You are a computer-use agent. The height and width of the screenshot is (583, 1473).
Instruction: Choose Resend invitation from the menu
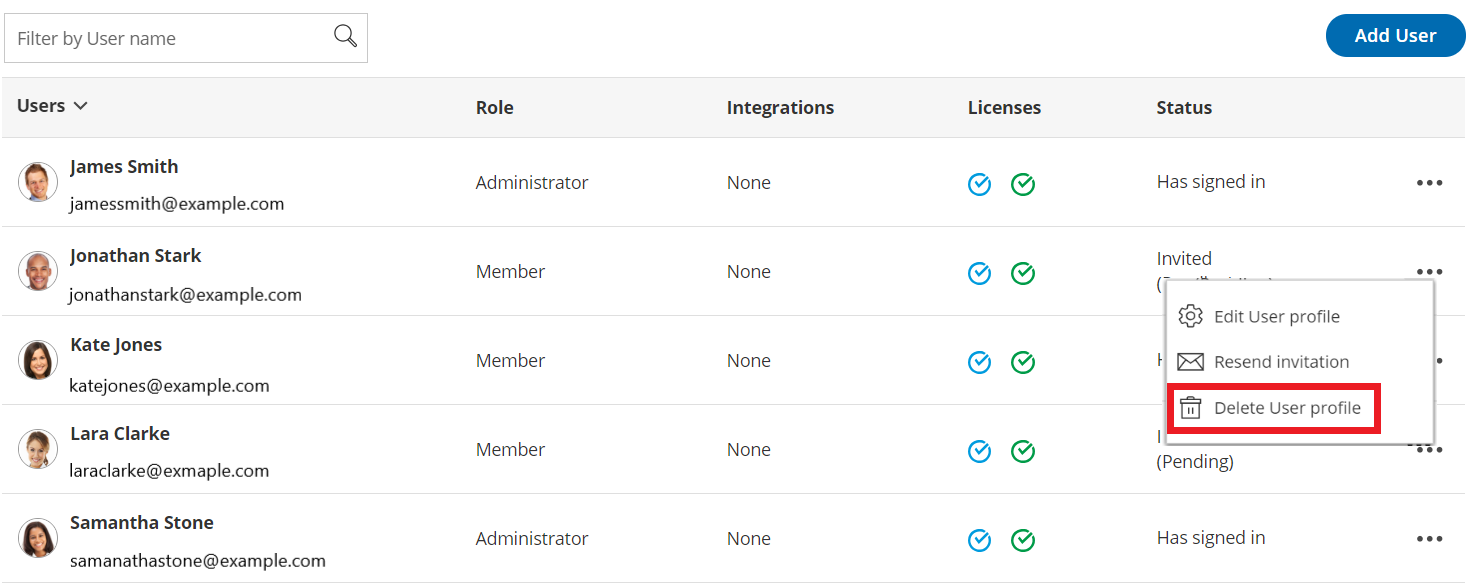(x=1281, y=362)
